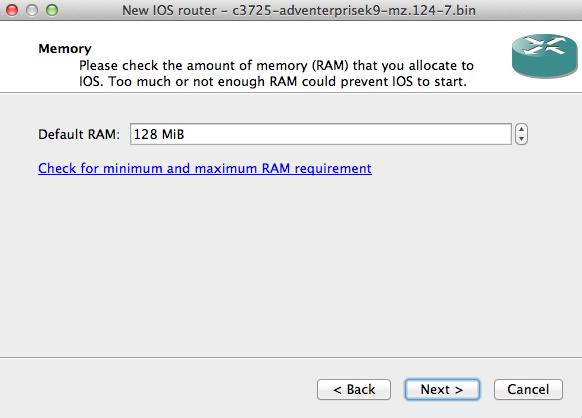This screenshot has height=418, width=582.
Task: Cancel the new IOS router wizard
Action: point(528,389)
